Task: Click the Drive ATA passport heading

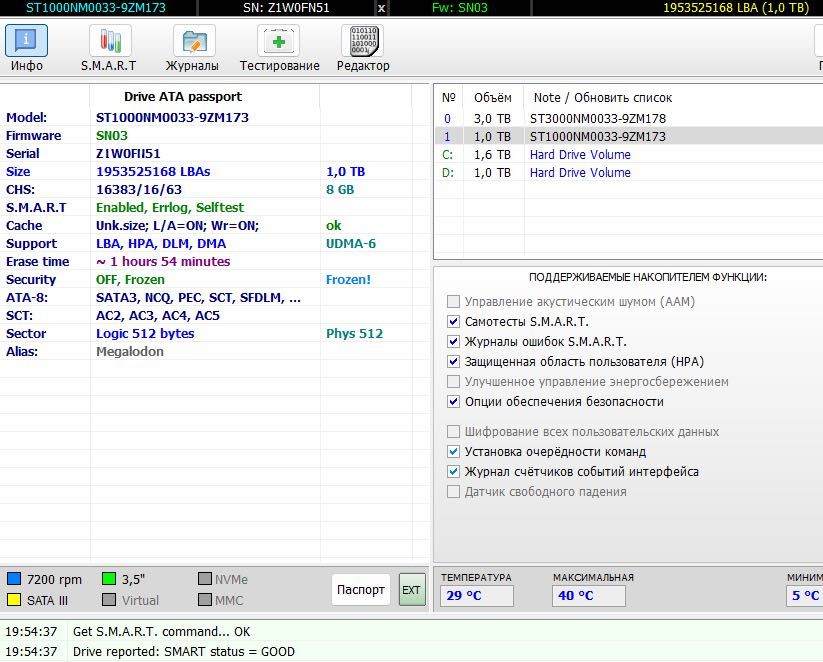Action: tap(183, 97)
